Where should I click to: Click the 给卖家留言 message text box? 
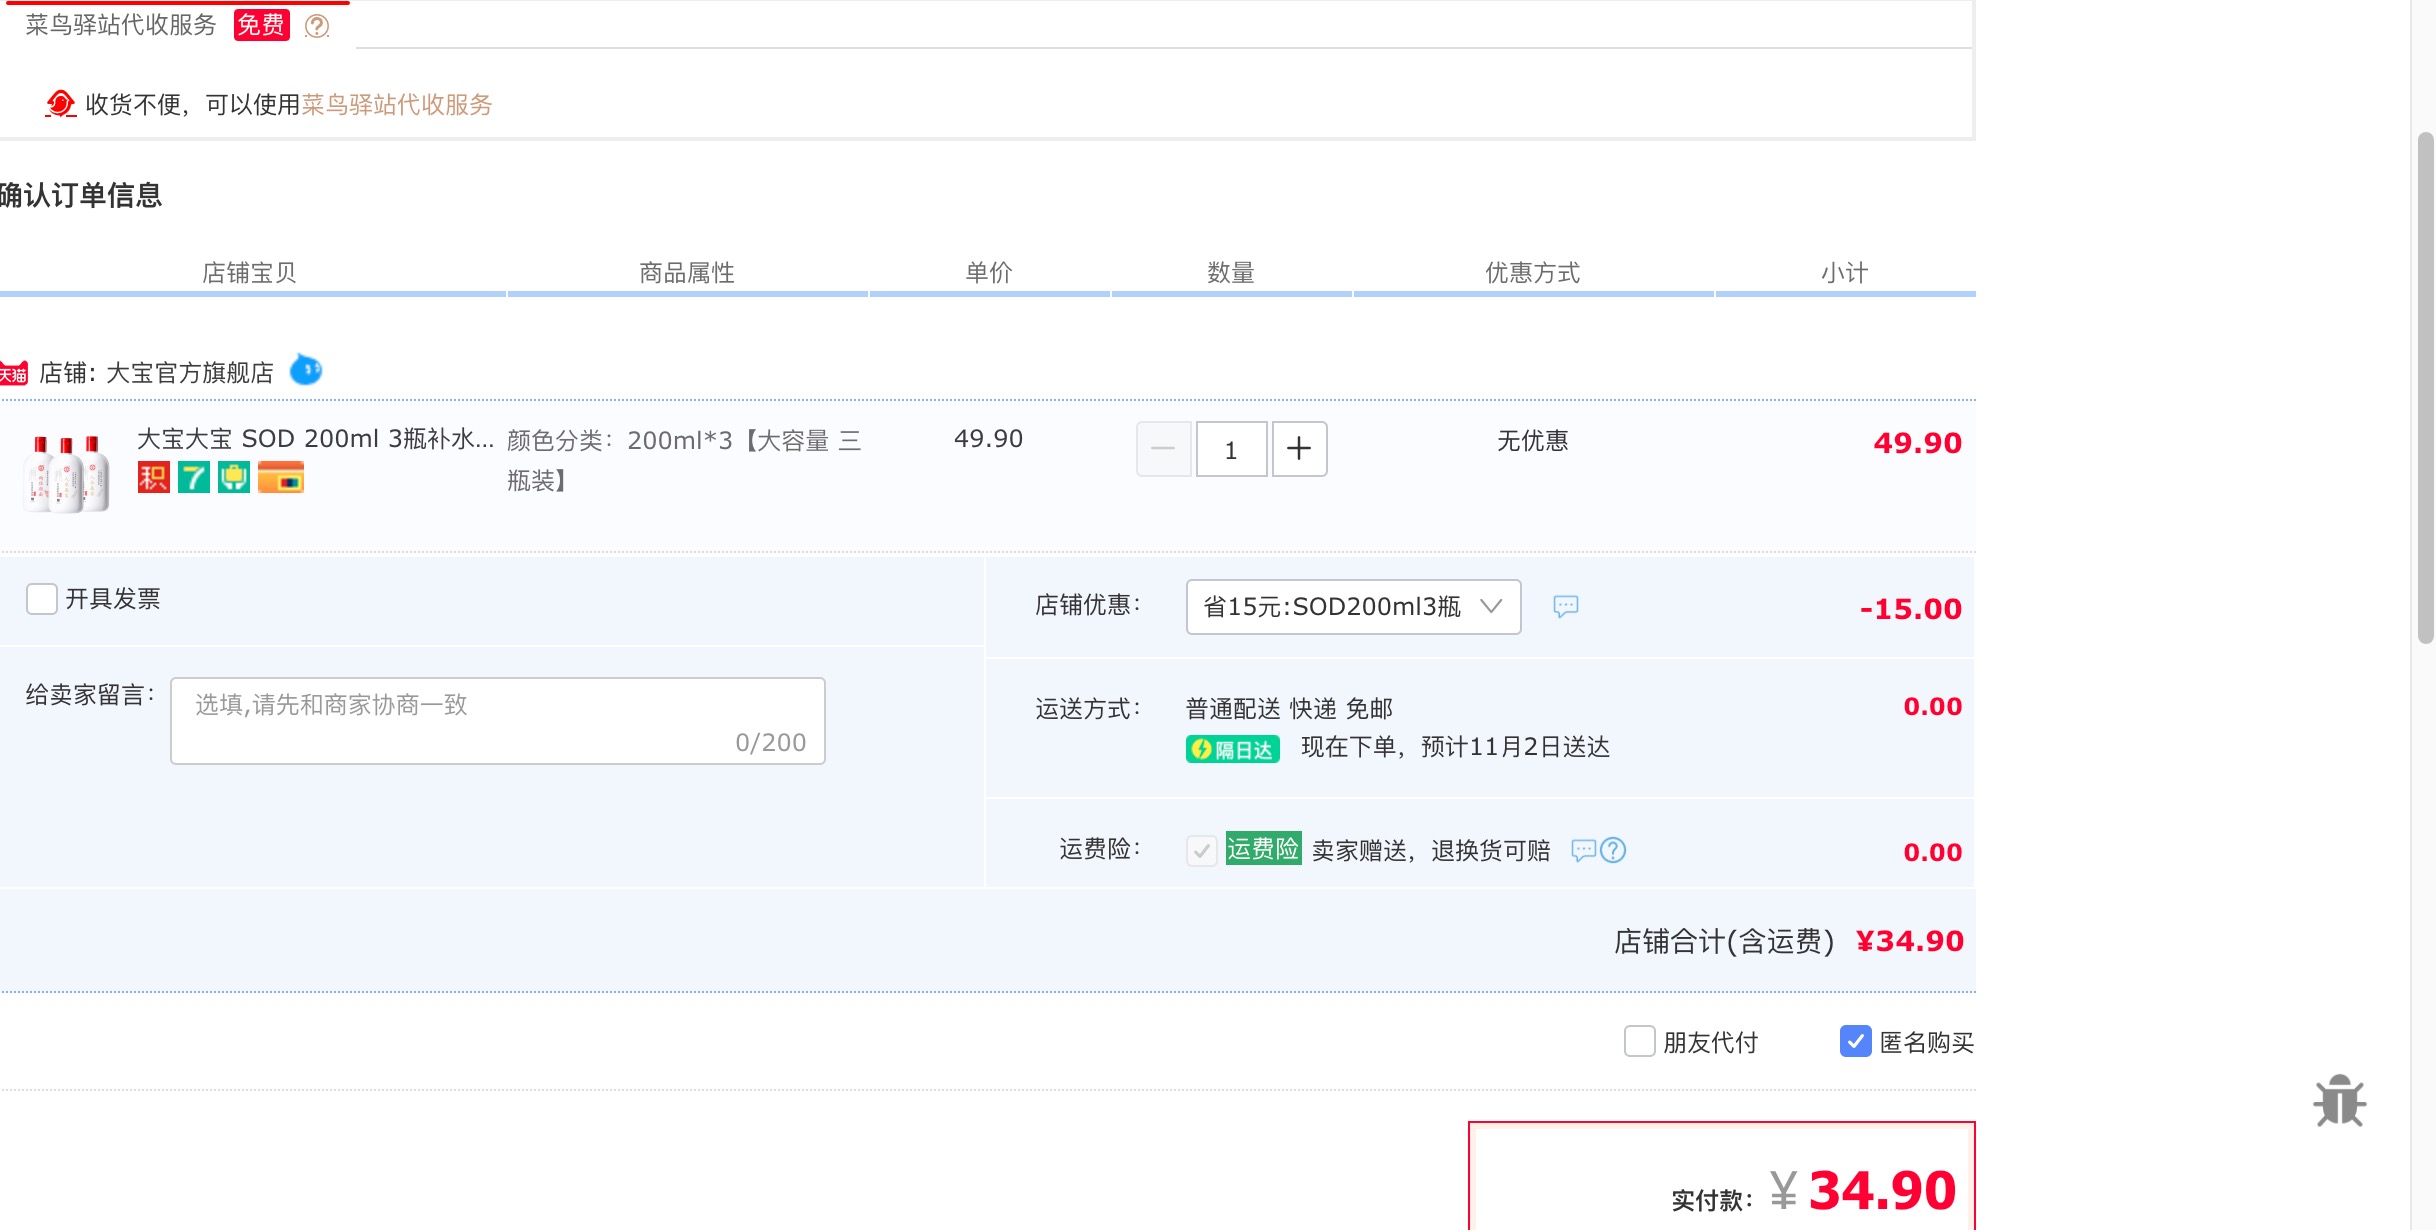click(x=498, y=721)
